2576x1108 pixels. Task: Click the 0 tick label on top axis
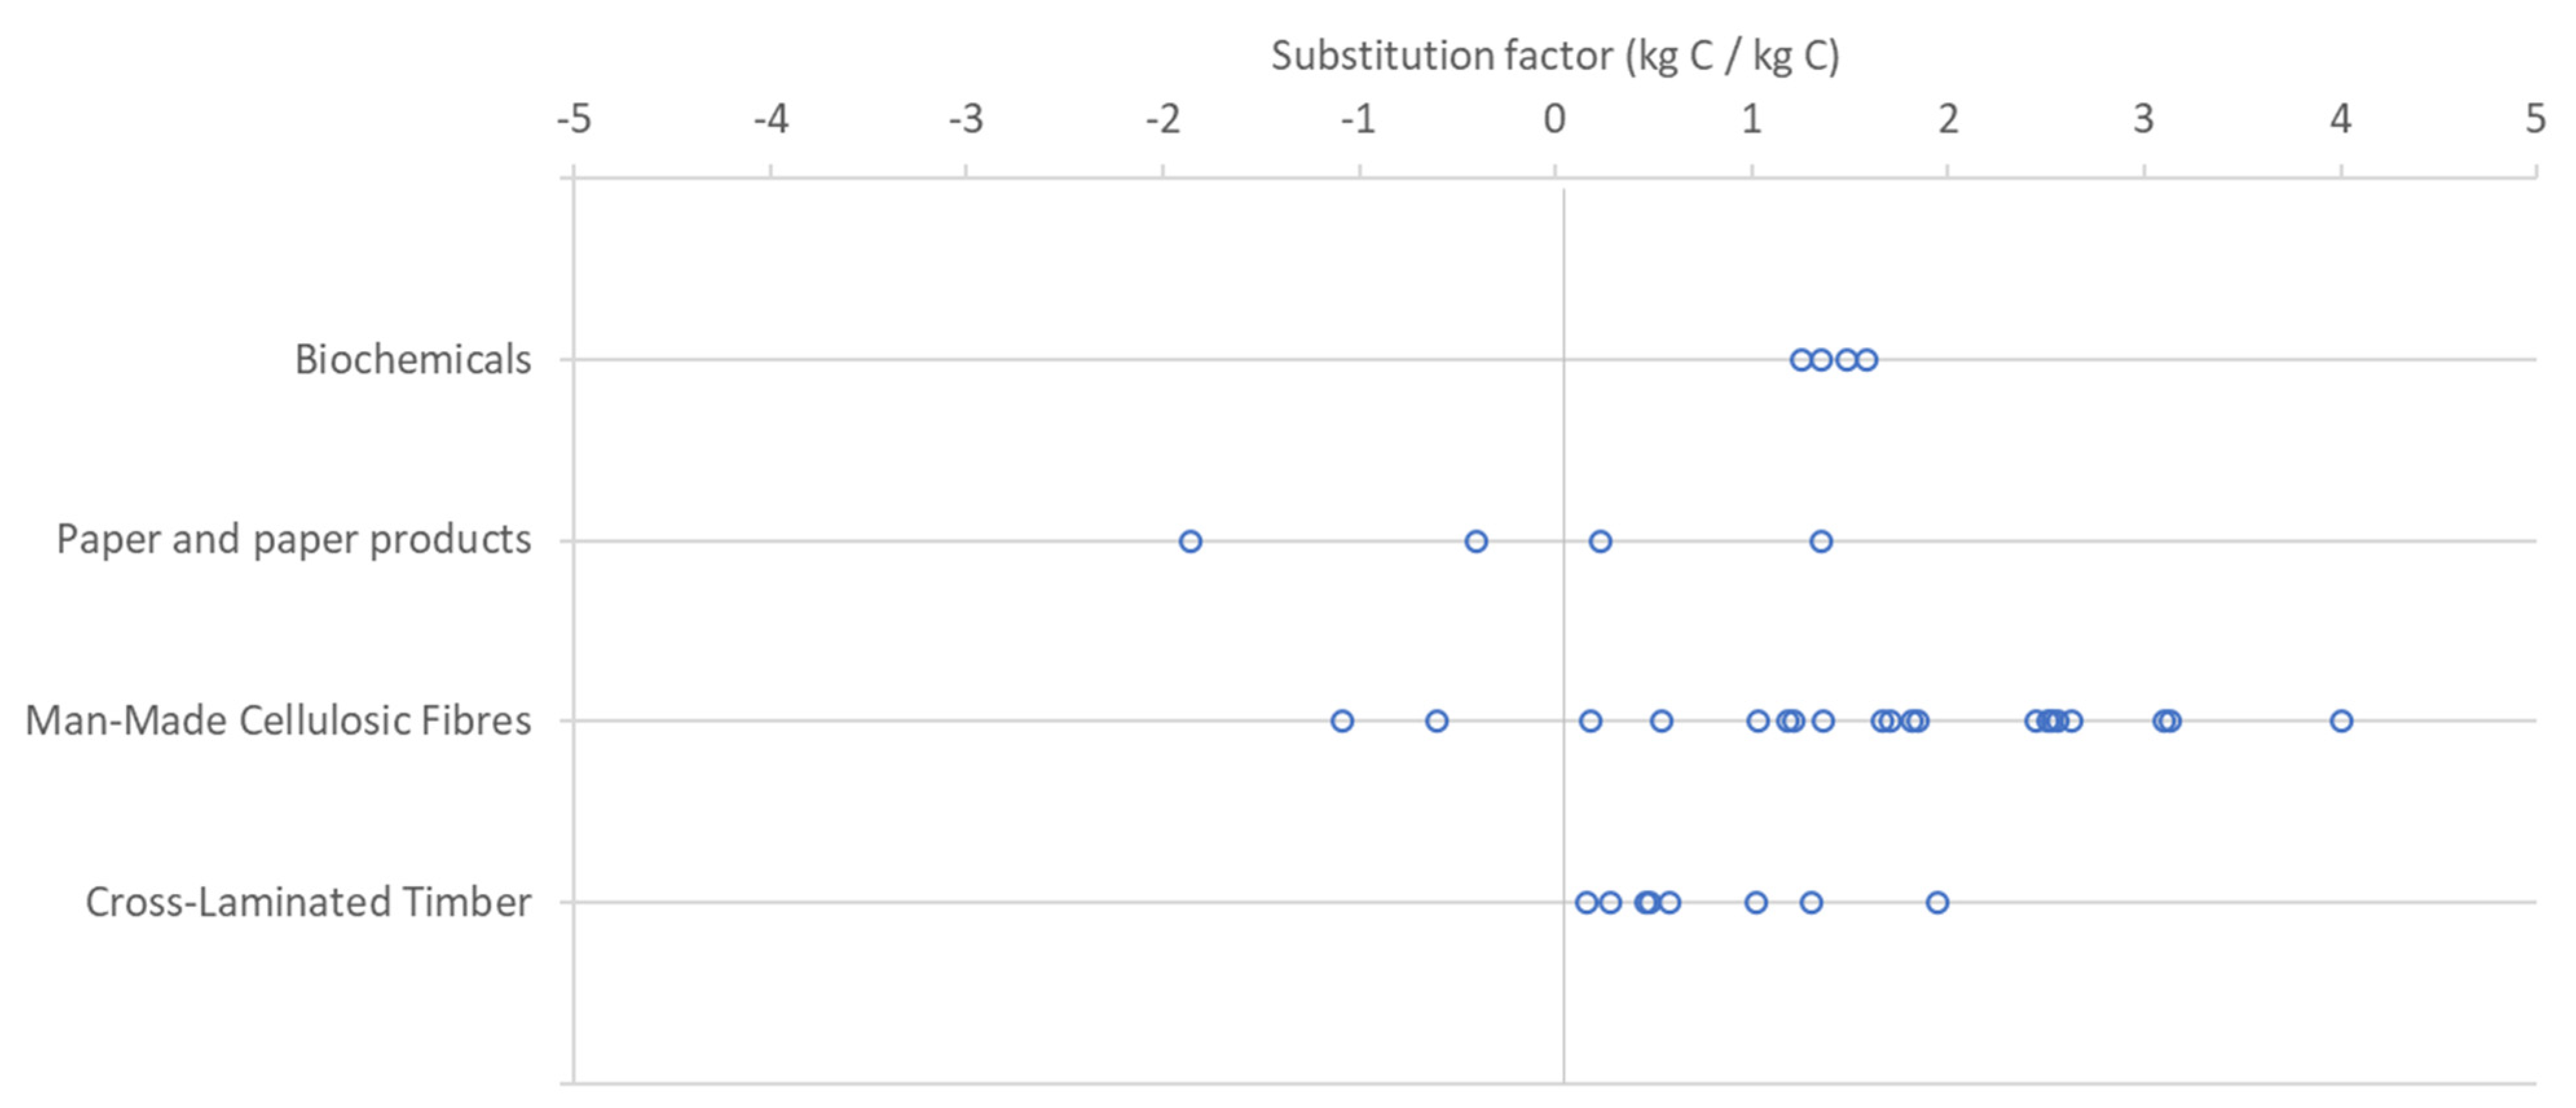(1554, 120)
